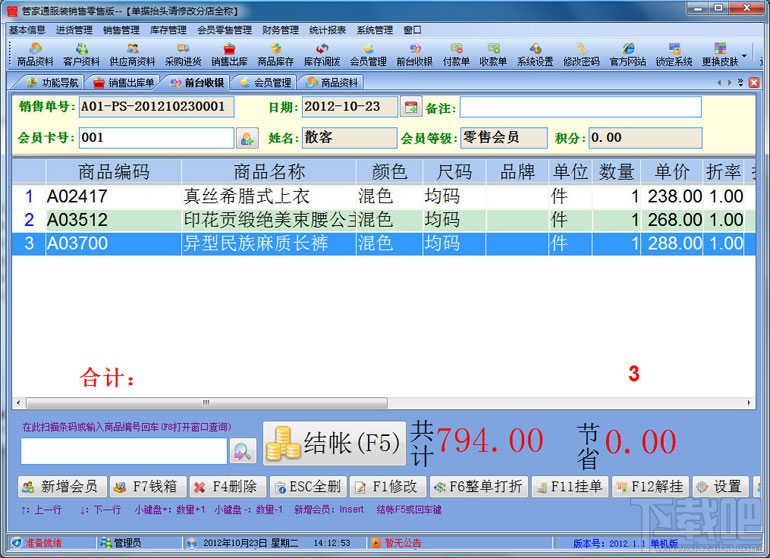Open 库存调拨 from the toolbar
The width and height of the screenshot is (770, 558).
(322, 54)
